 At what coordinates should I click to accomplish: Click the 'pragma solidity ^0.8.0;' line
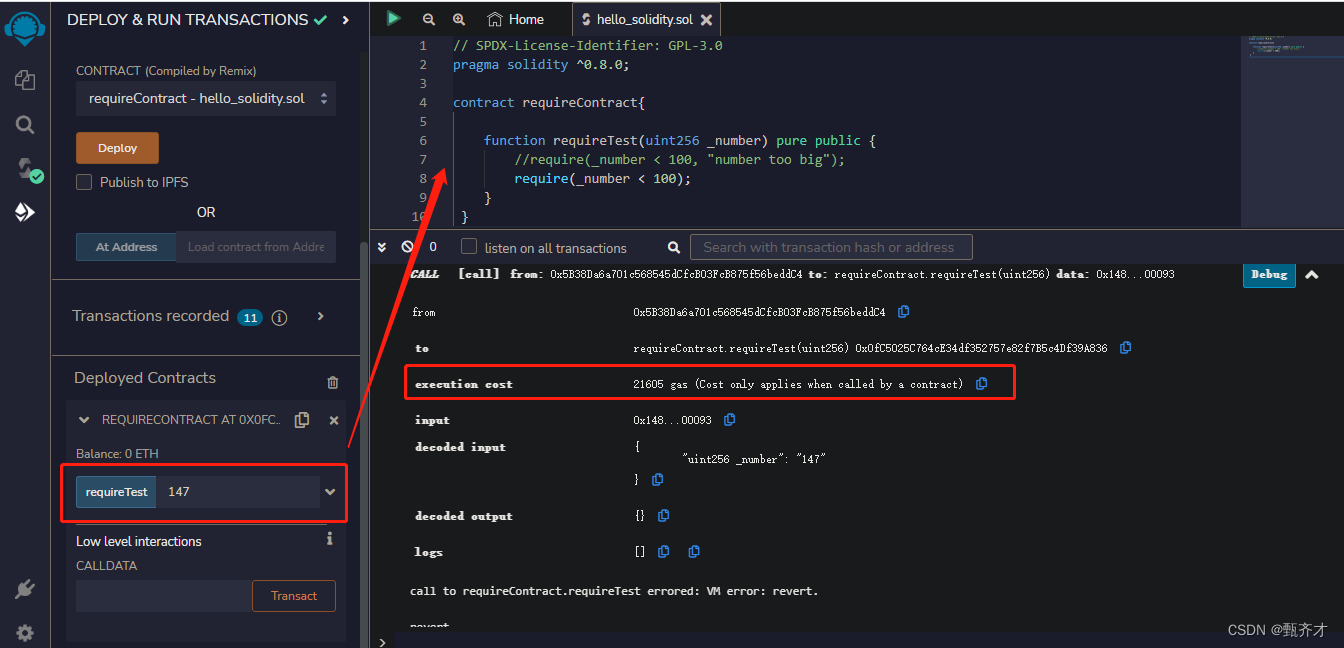[541, 64]
